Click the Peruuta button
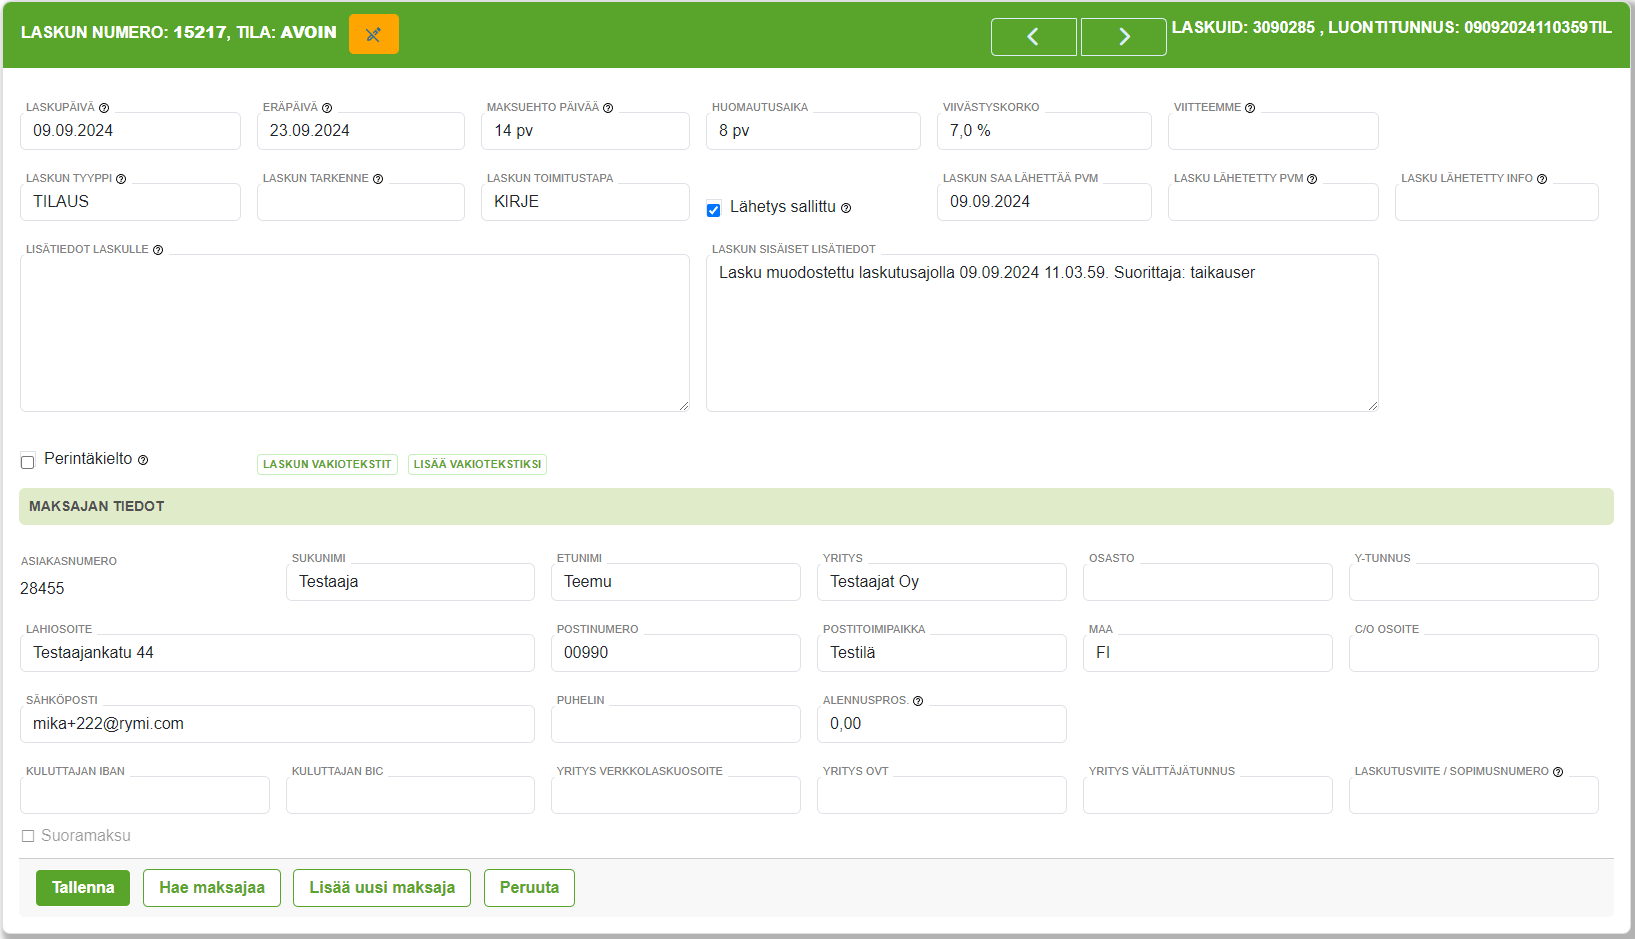The width and height of the screenshot is (1635, 939). [x=529, y=888]
